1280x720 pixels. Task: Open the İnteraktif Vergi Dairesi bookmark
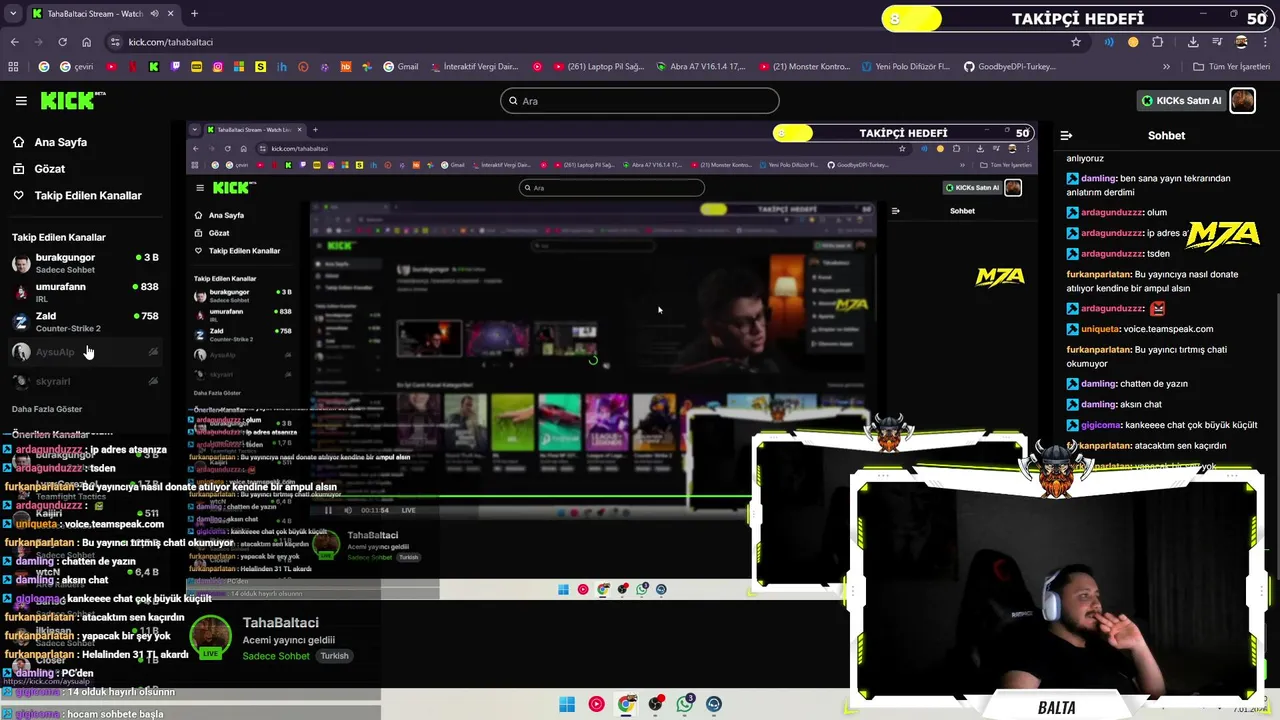point(474,67)
